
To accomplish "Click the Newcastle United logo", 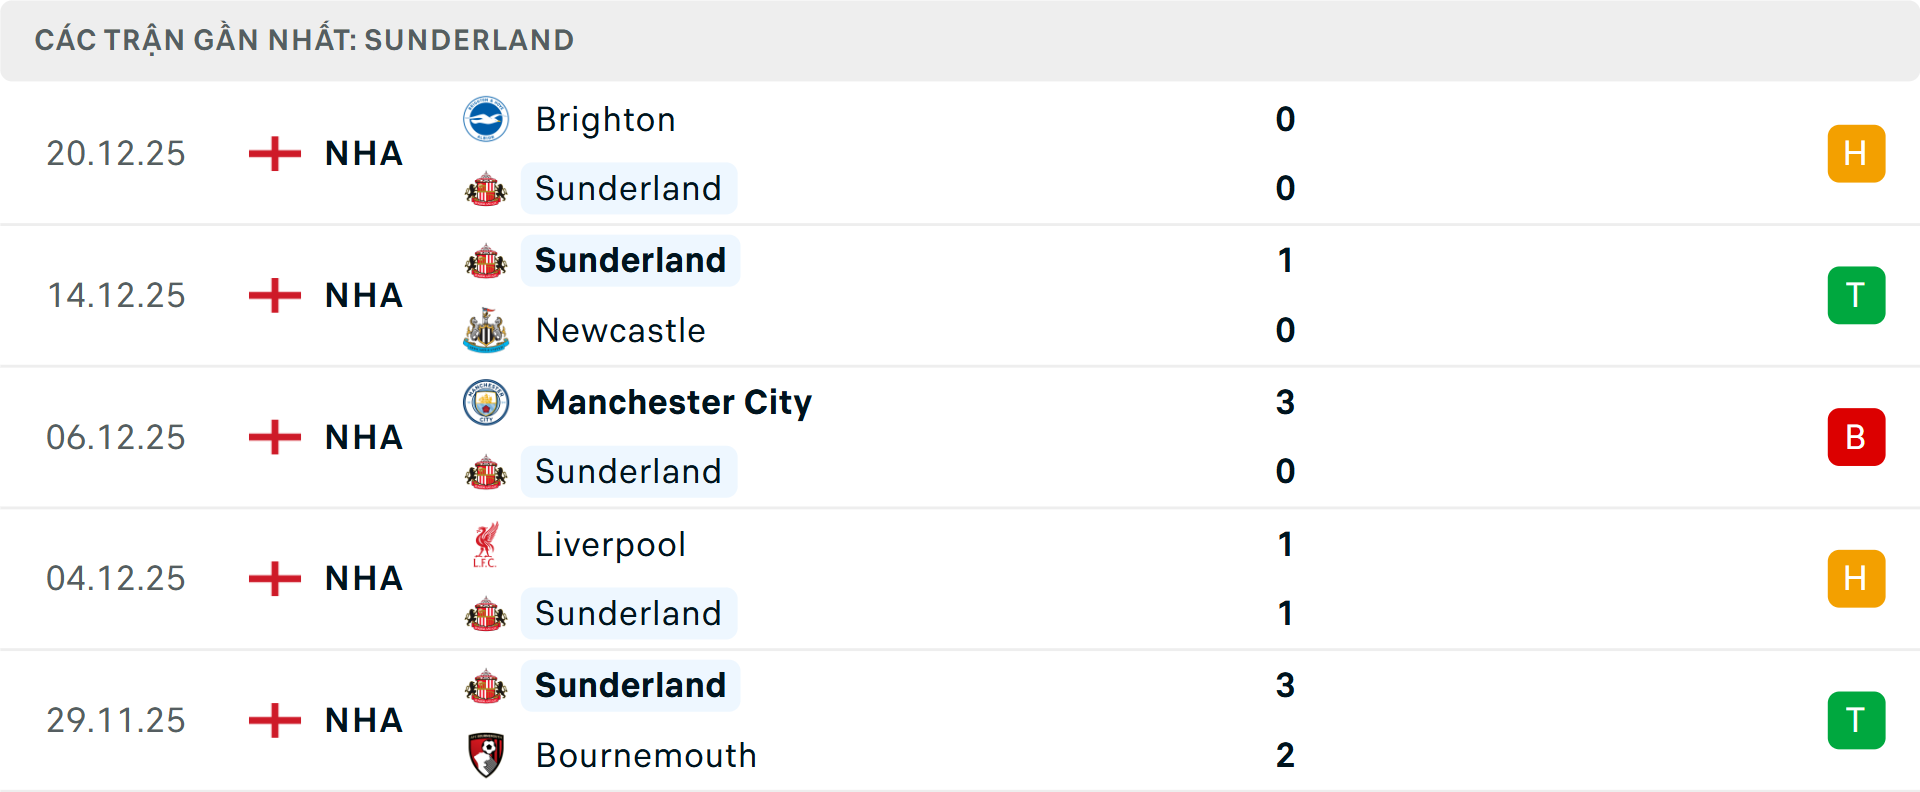I will point(486,330).
